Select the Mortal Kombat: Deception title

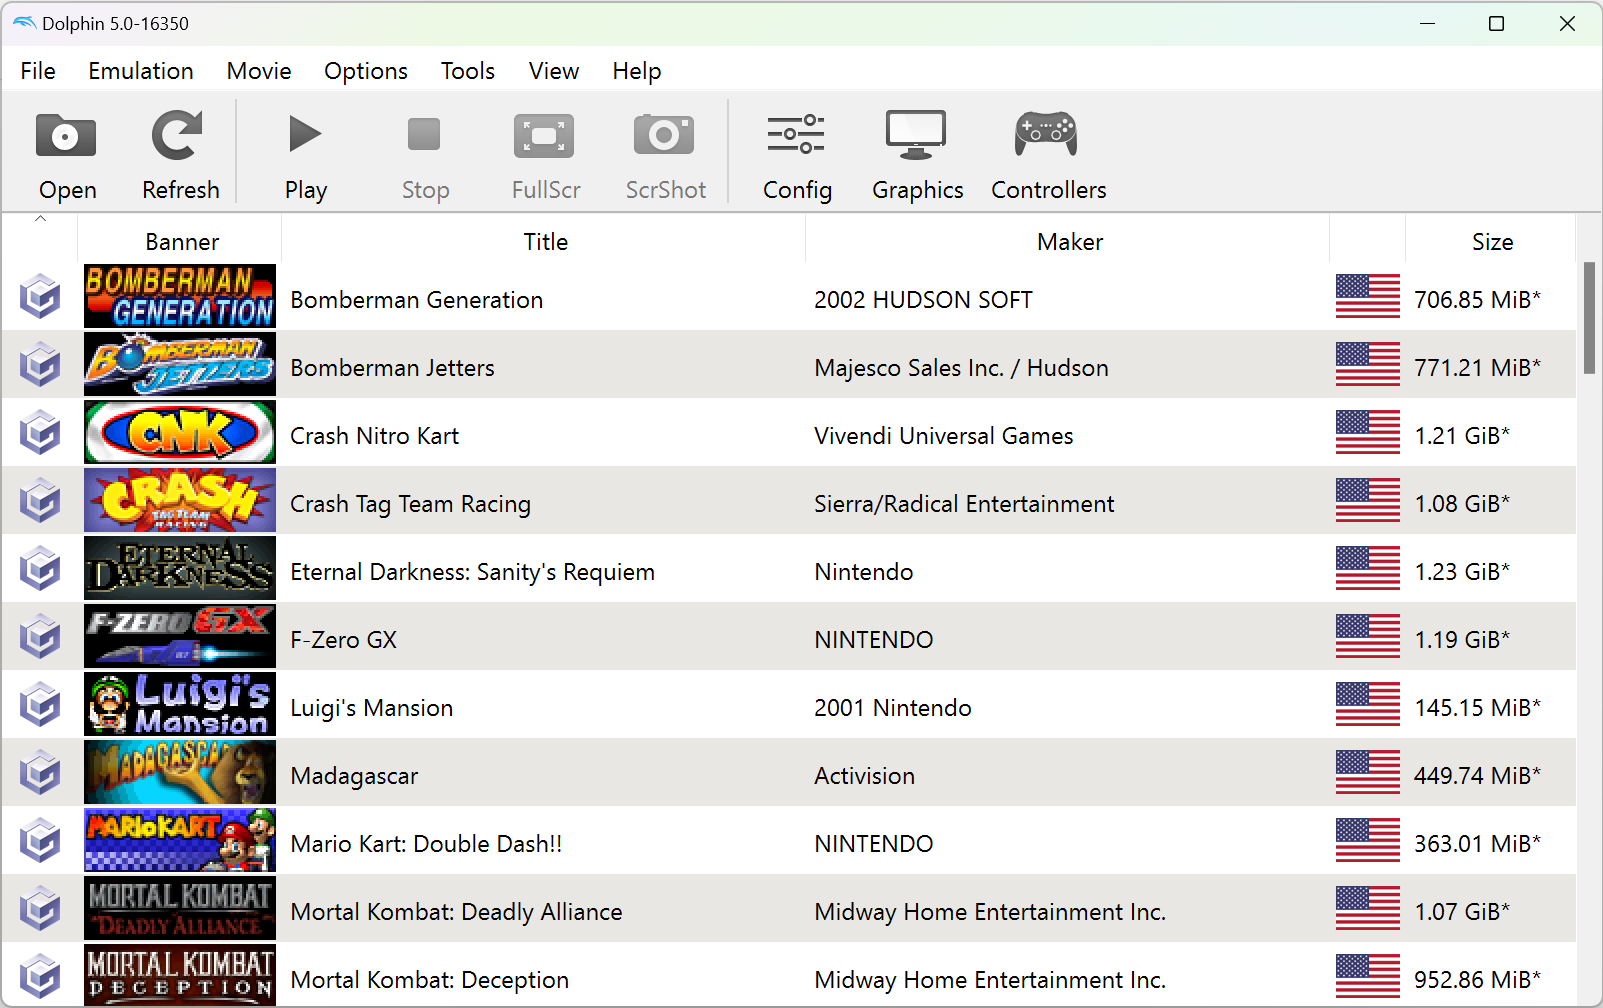(x=429, y=980)
